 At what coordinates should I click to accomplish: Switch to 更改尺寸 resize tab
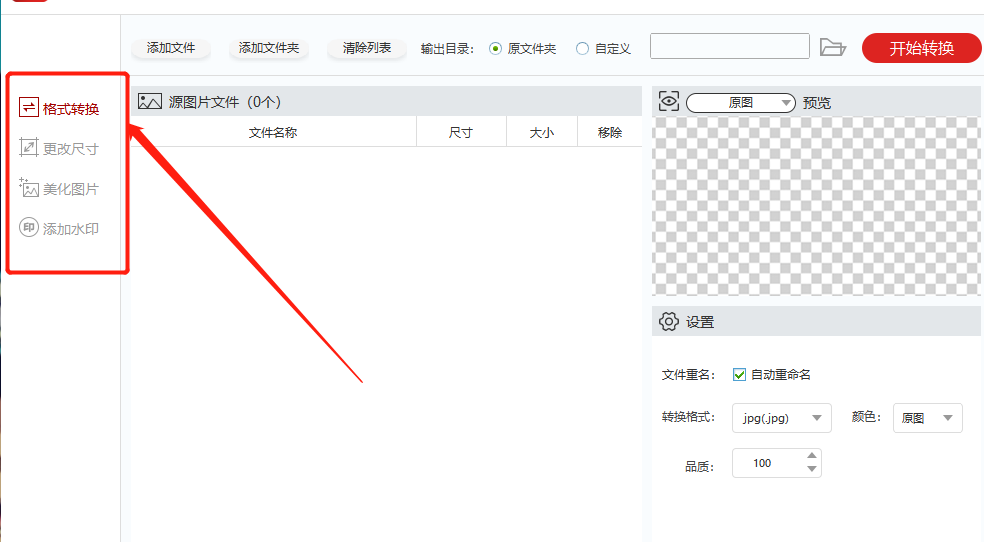coord(59,149)
